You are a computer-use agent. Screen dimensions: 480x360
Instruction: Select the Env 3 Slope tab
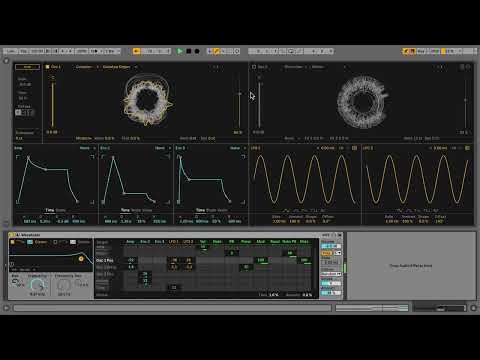[x=211, y=210]
